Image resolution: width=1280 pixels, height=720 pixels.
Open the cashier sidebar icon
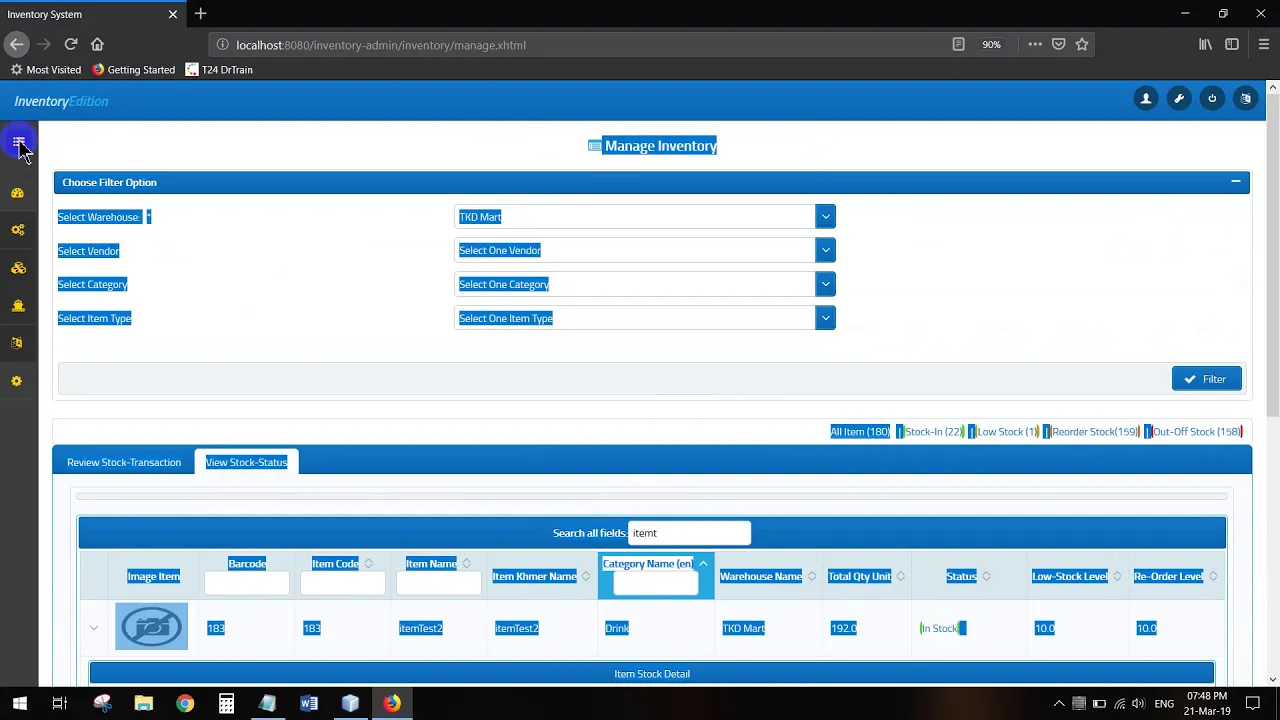pyautogui.click(x=17, y=306)
